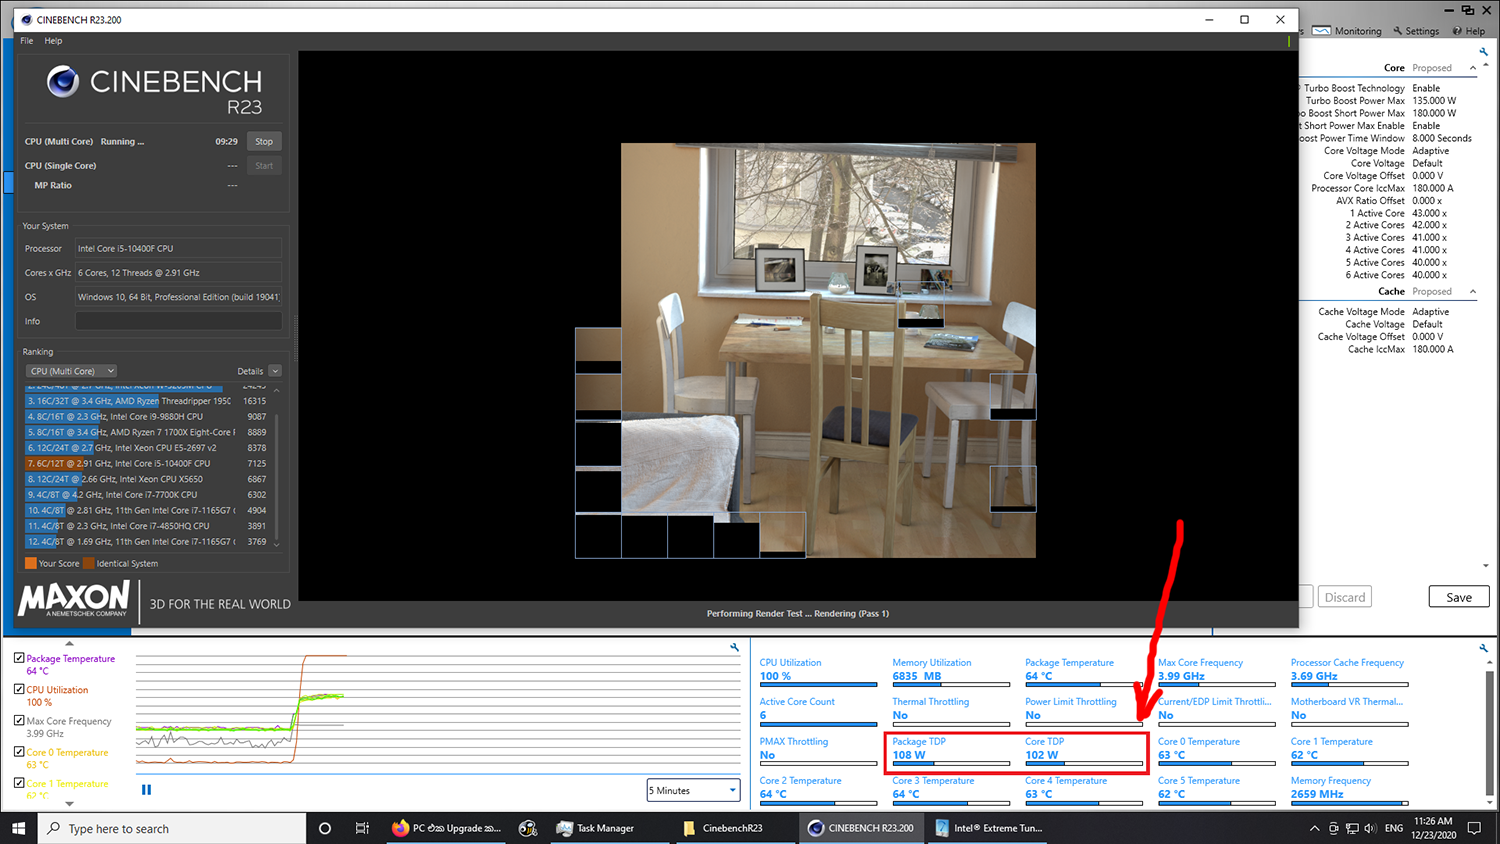
Task: Click the Maxon logo
Action: pos(74,599)
